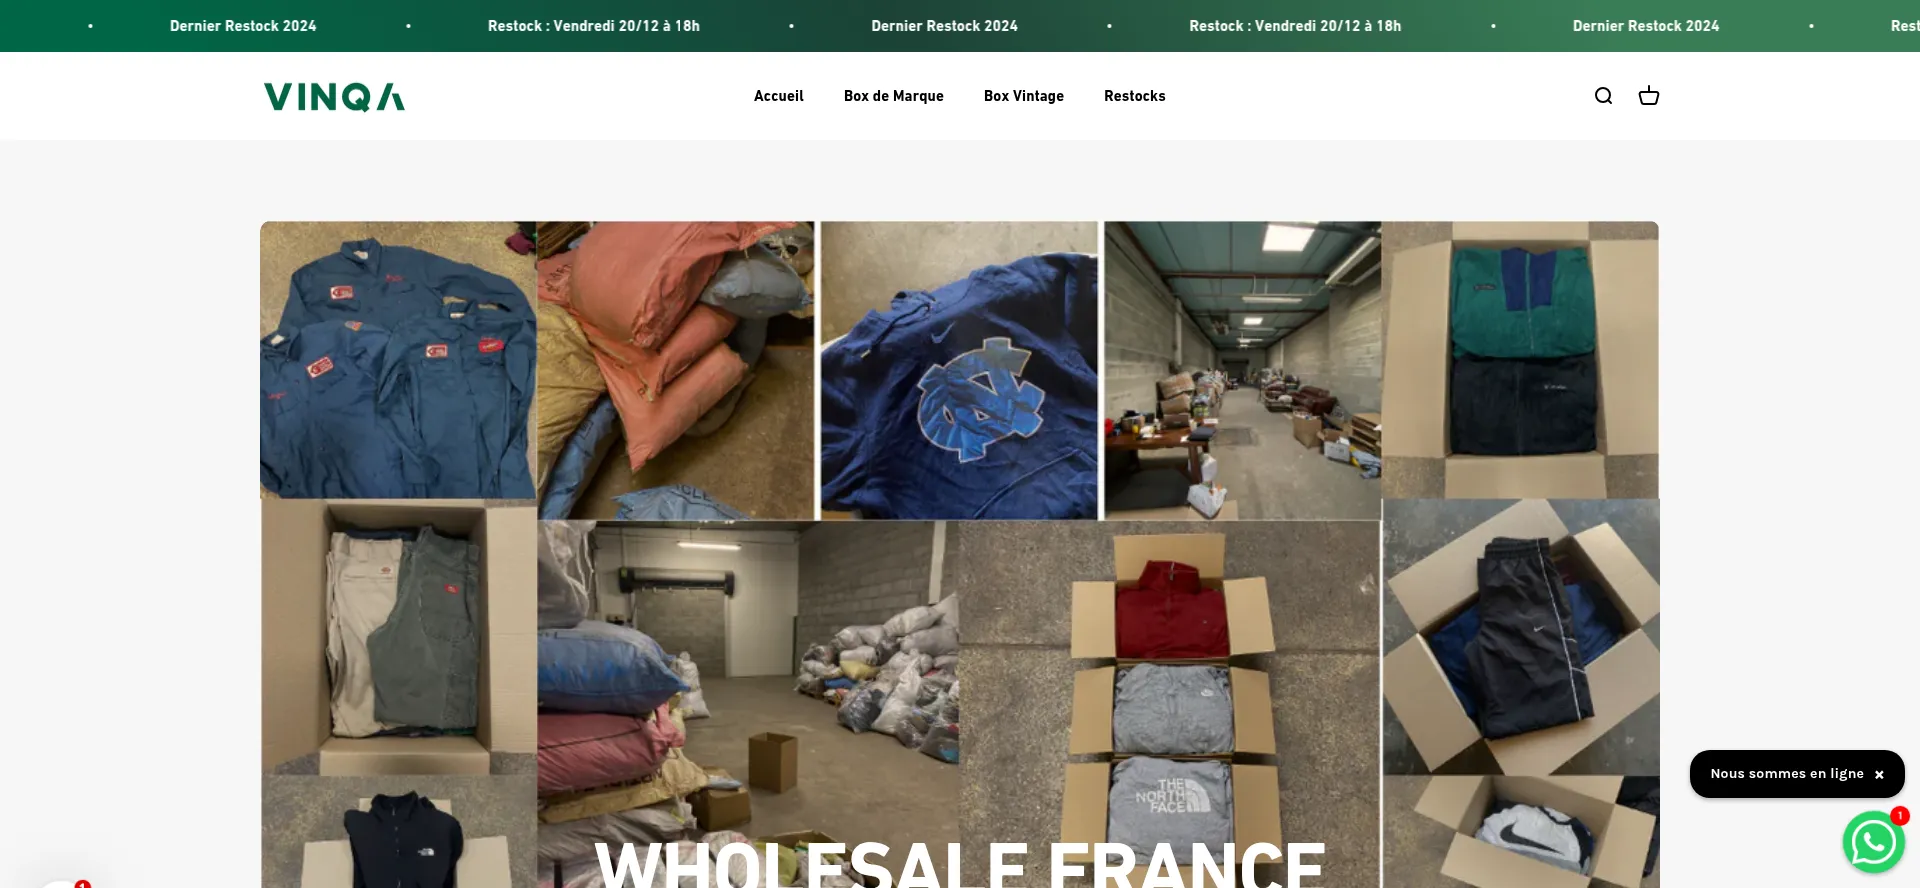Image resolution: width=1920 pixels, height=888 pixels.
Task: Click the blue work shirts photo
Action: point(398,360)
